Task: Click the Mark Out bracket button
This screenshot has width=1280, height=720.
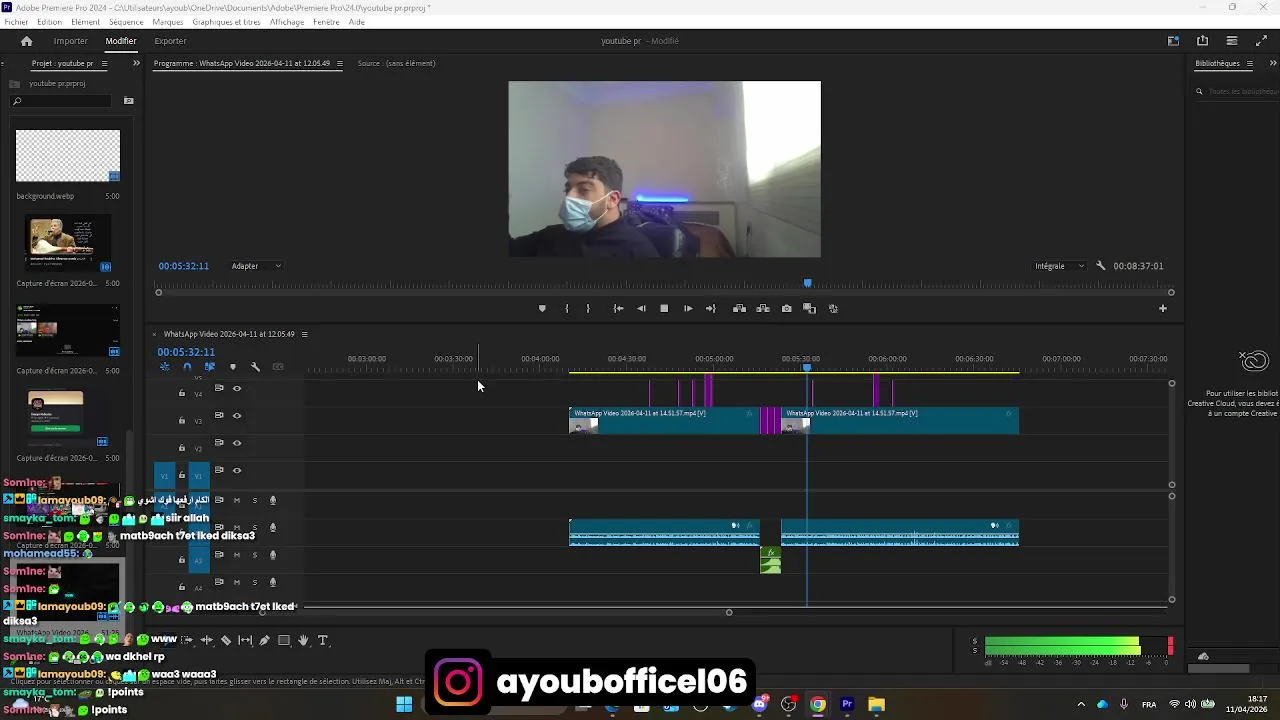Action: pyautogui.click(x=588, y=308)
